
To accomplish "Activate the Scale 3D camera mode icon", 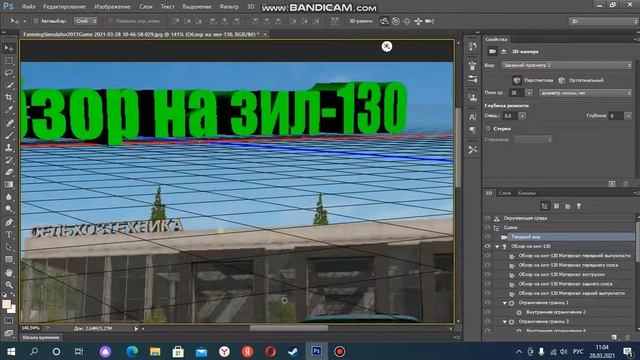I will tap(430, 21).
